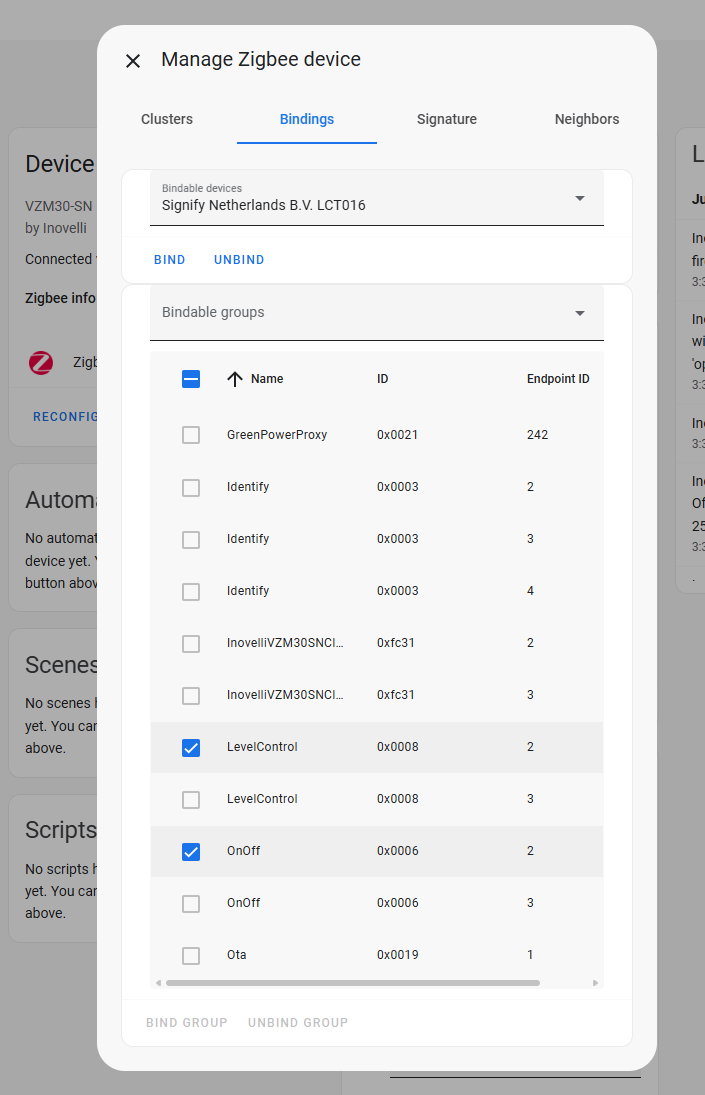Open the Bindable devices dropdown
This screenshot has width=705, height=1095.
pyautogui.click(x=377, y=198)
